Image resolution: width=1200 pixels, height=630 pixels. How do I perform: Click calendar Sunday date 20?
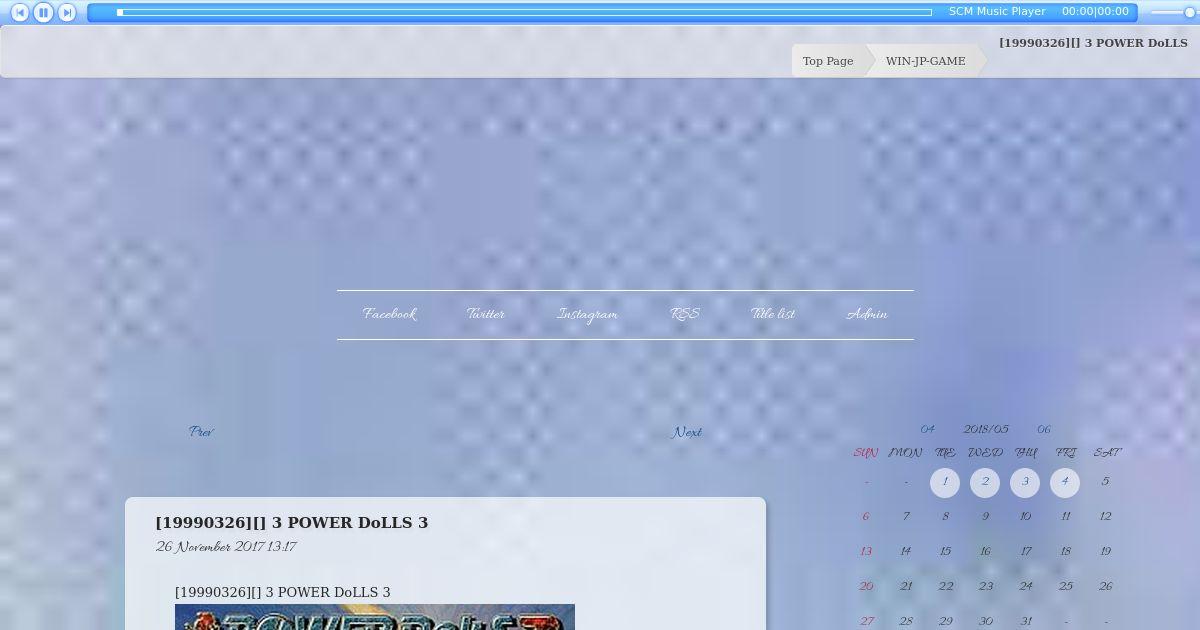[x=866, y=587]
